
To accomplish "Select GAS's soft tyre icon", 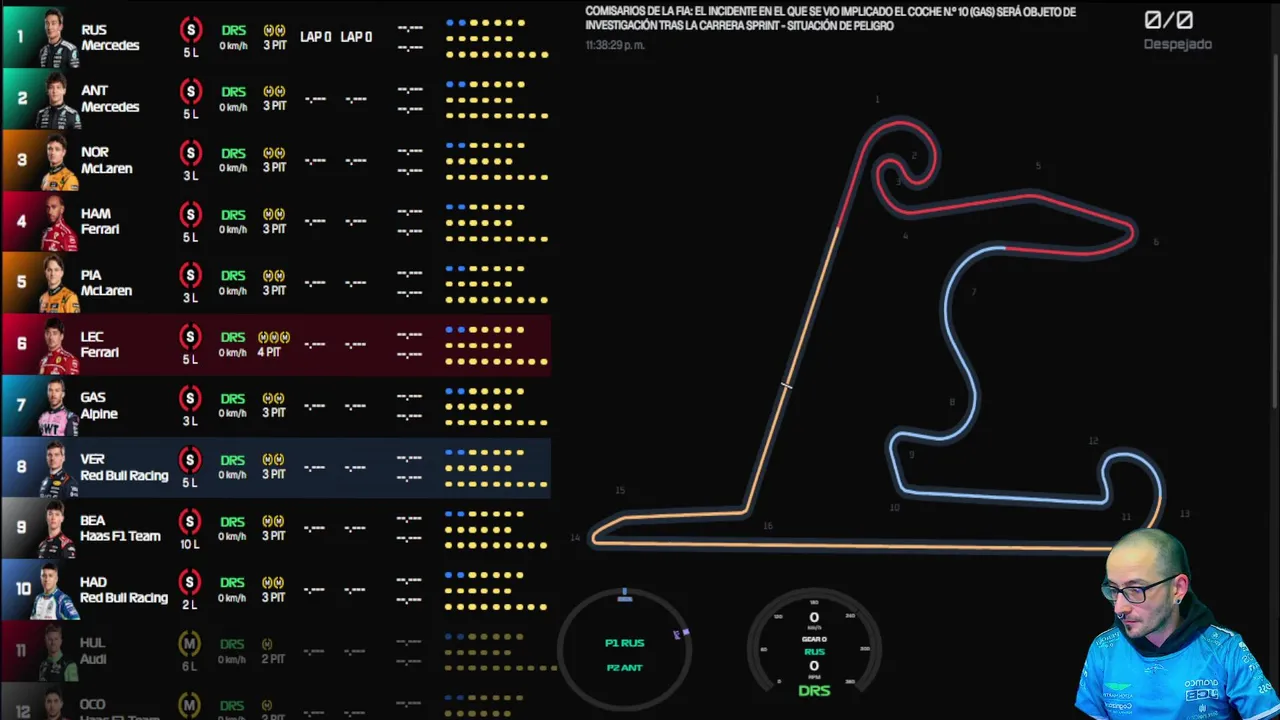I will (190, 399).
